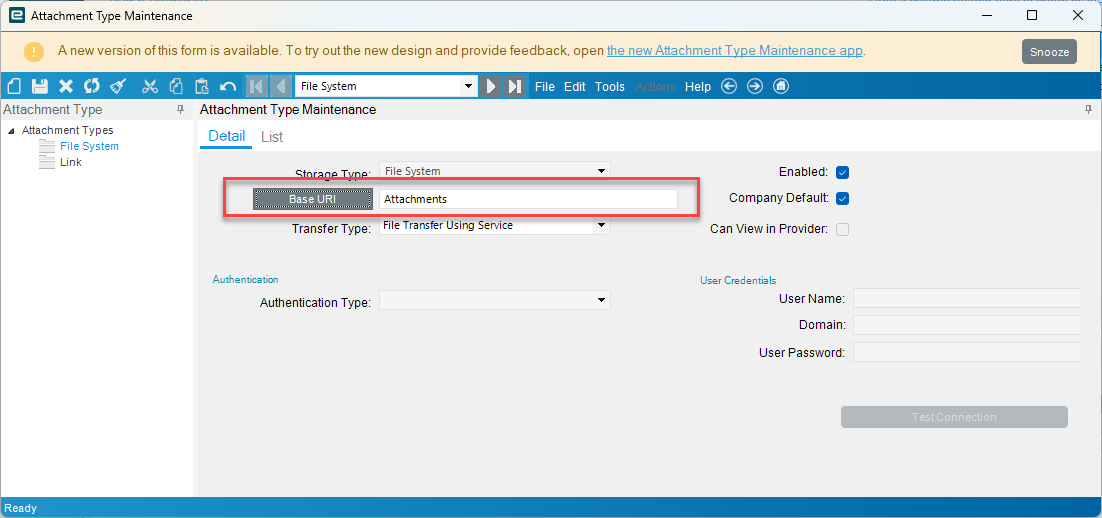Click the Snooze button
This screenshot has width=1102, height=518.
tap(1049, 51)
